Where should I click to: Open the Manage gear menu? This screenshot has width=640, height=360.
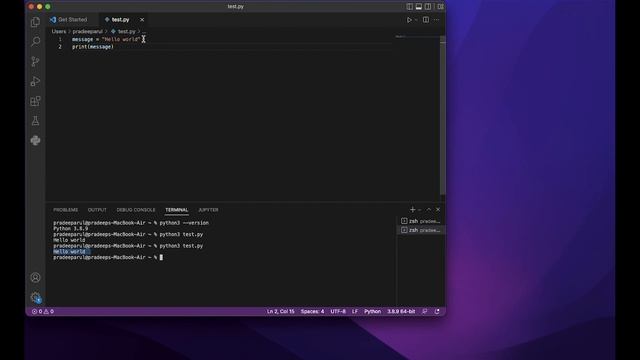click(x=36, y=297)
